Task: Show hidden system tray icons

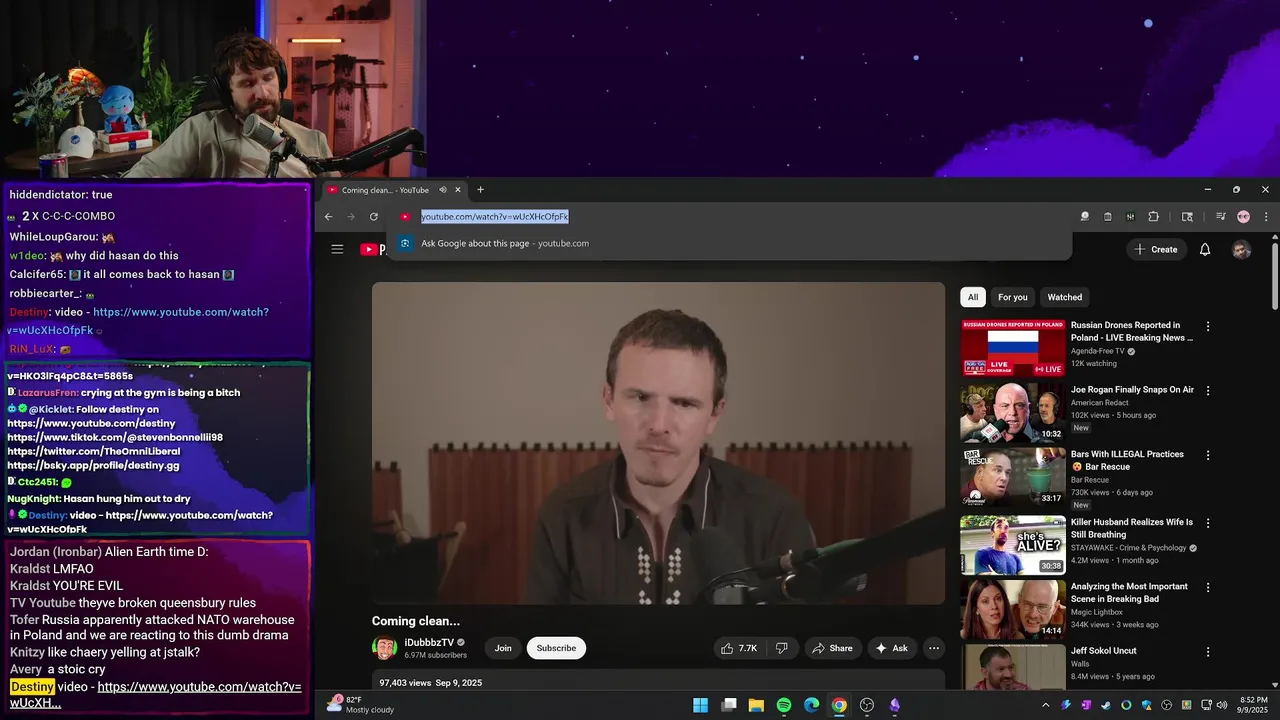Action: (1045, 705)
